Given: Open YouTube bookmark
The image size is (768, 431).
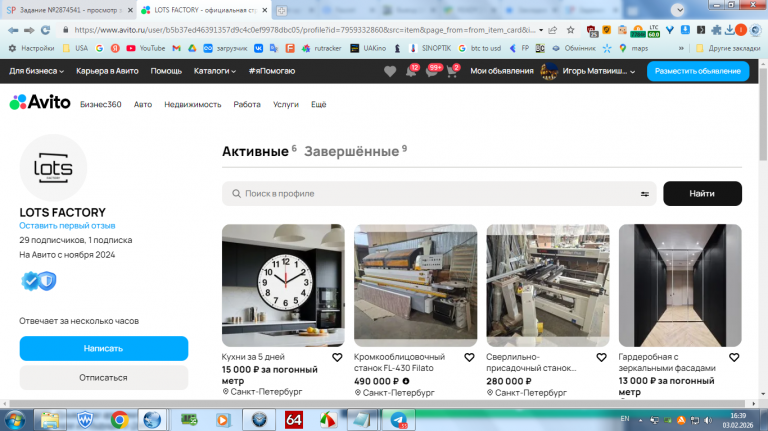Looking at the screenshot, I should click(145, 48).
